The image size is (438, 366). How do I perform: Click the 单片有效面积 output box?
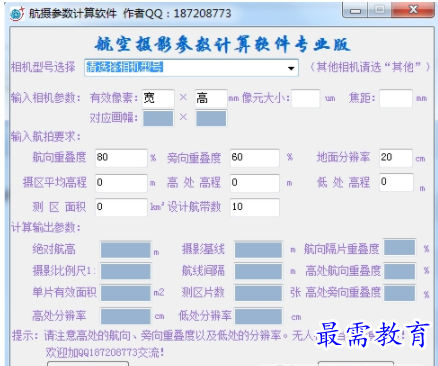[x=126, y=293]
